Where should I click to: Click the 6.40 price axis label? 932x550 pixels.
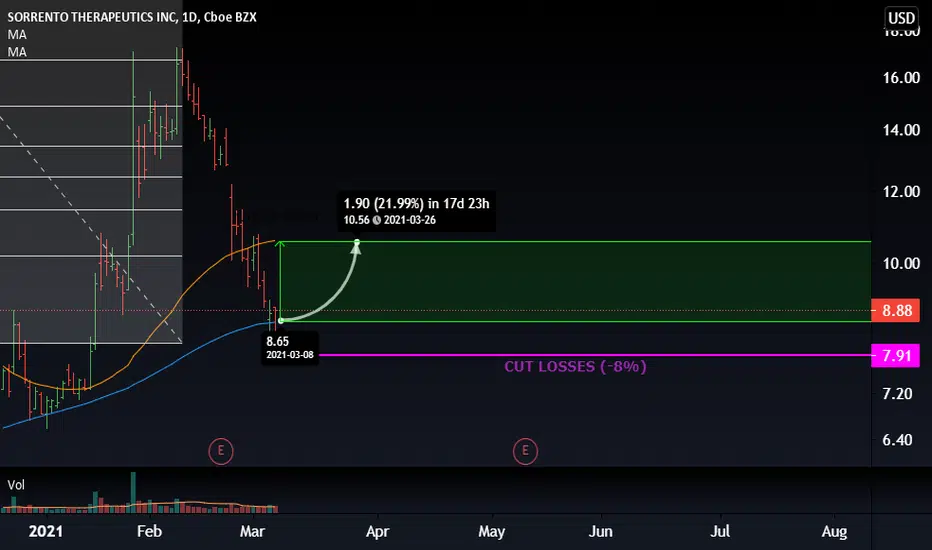click(x=897, y=439)
